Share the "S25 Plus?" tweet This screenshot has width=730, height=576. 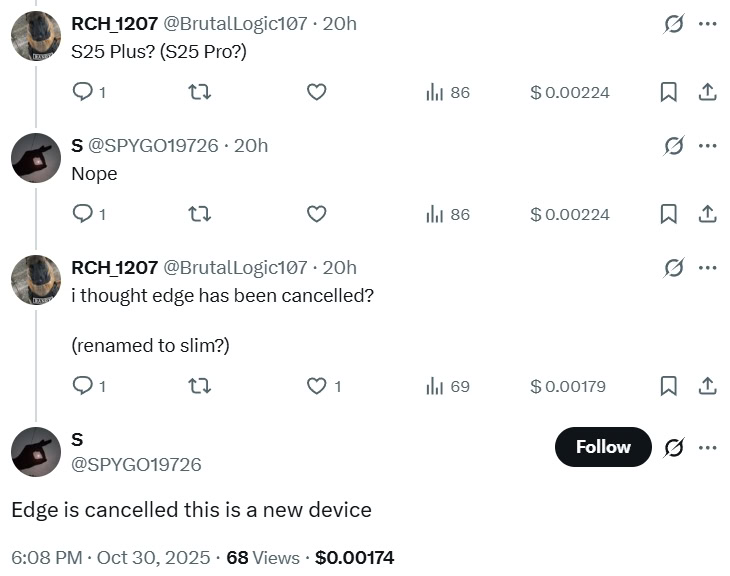tap(707, 92)
